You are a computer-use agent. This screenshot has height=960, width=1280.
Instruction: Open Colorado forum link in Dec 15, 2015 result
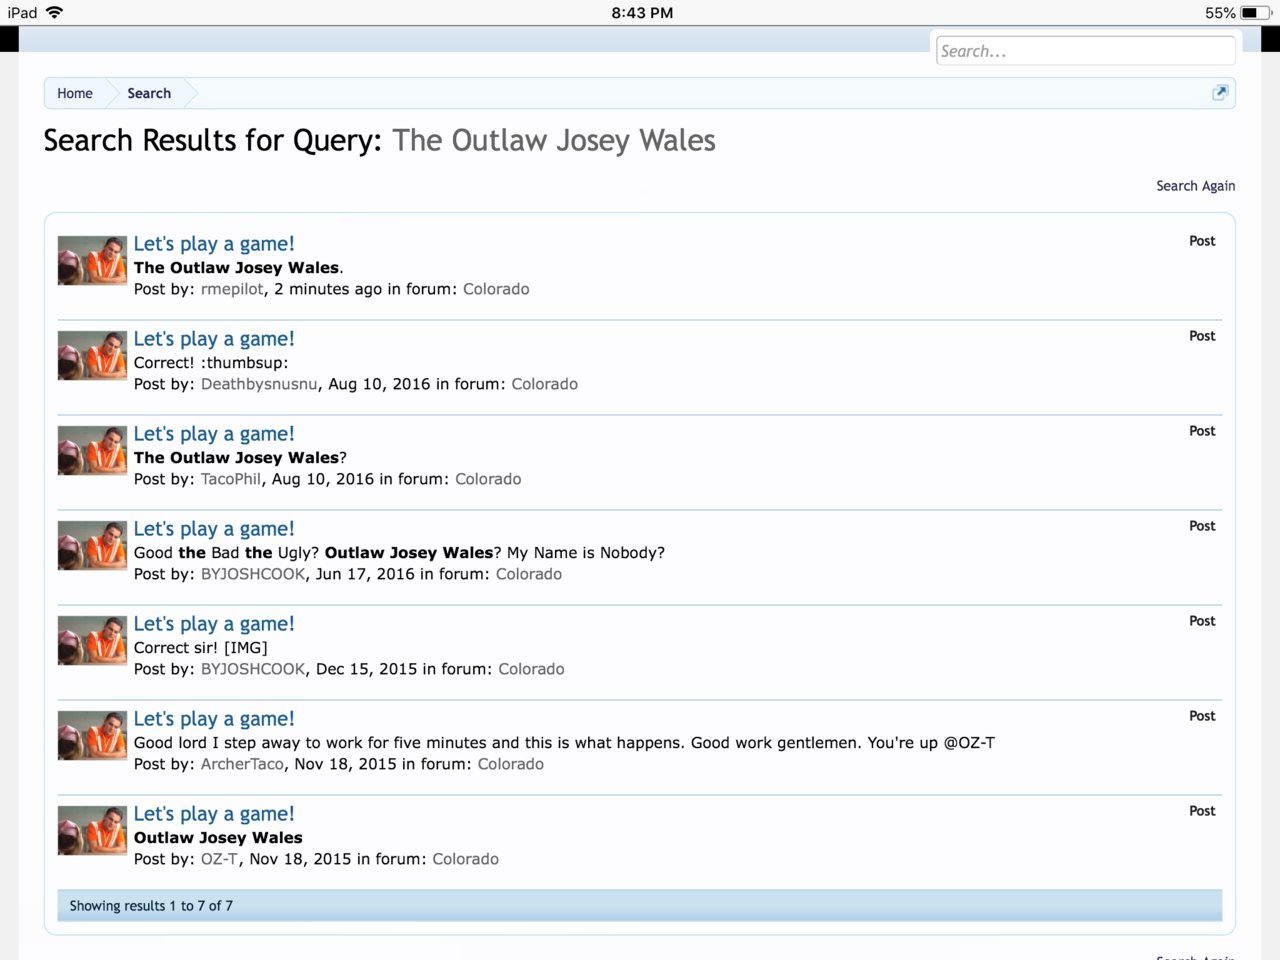[x=531, y=669]
